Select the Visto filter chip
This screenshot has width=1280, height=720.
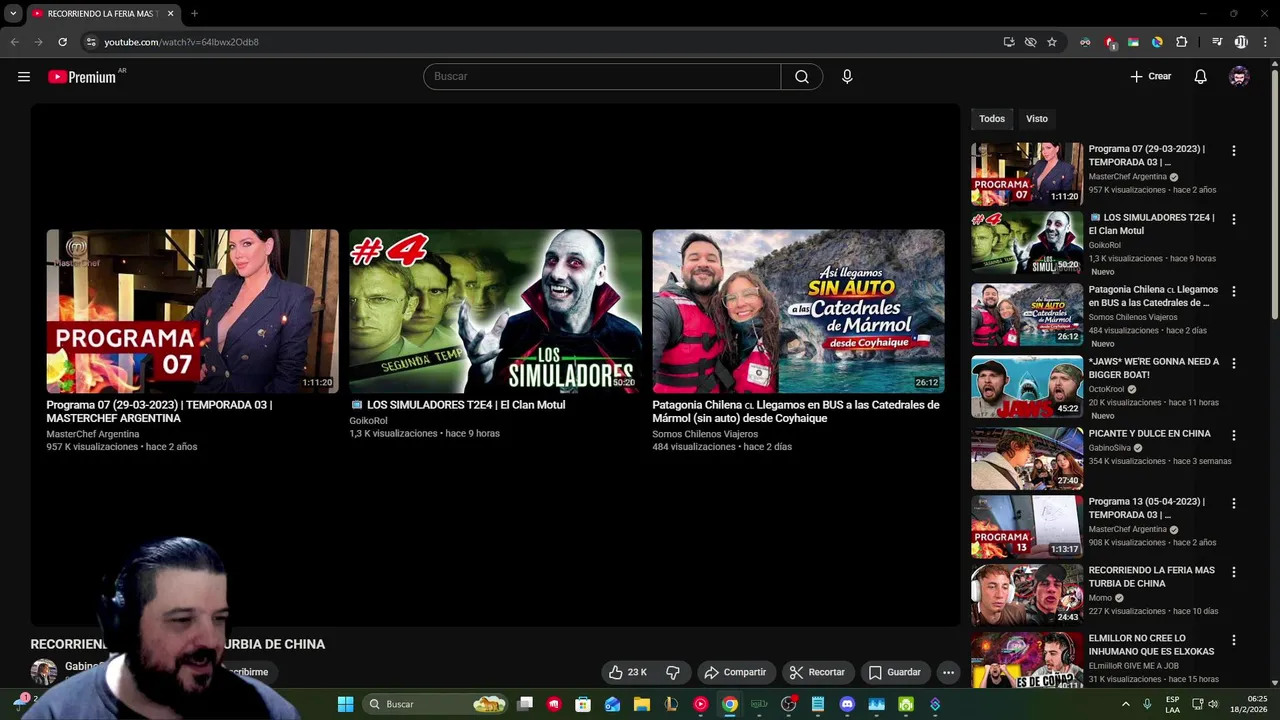[1037, 119]
